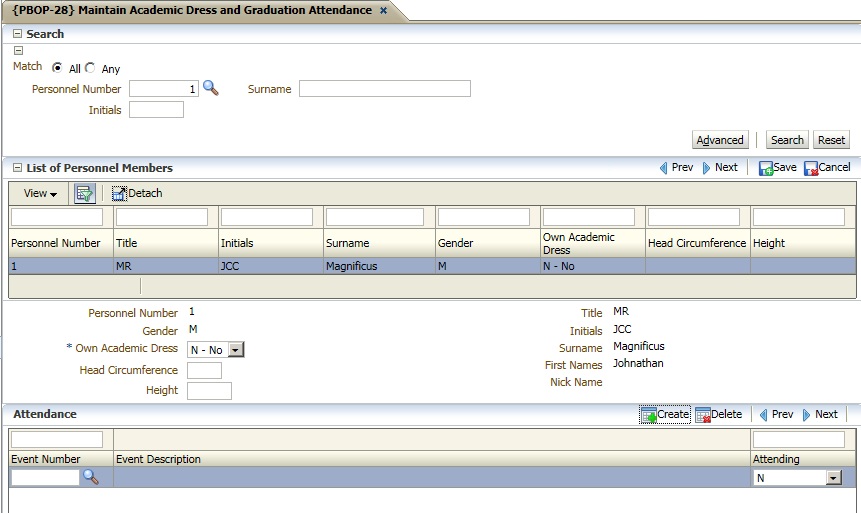Cancel personnel member changes
Image resolution: width=861 pixels, height=513 pixels.
tap(827, 168)
